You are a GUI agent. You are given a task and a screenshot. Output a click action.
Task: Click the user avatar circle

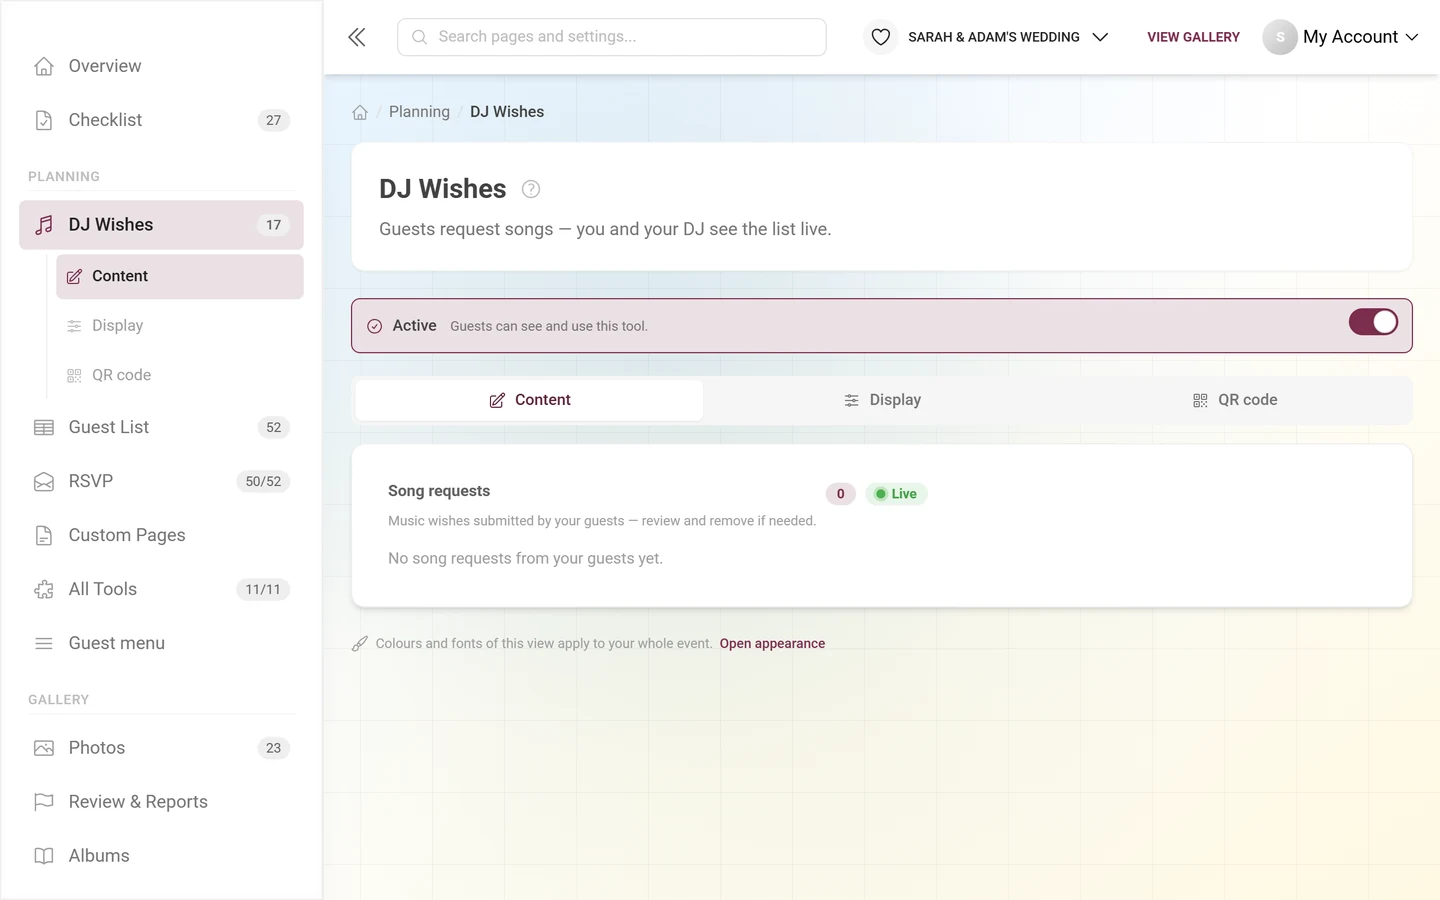click(1280, 37)
